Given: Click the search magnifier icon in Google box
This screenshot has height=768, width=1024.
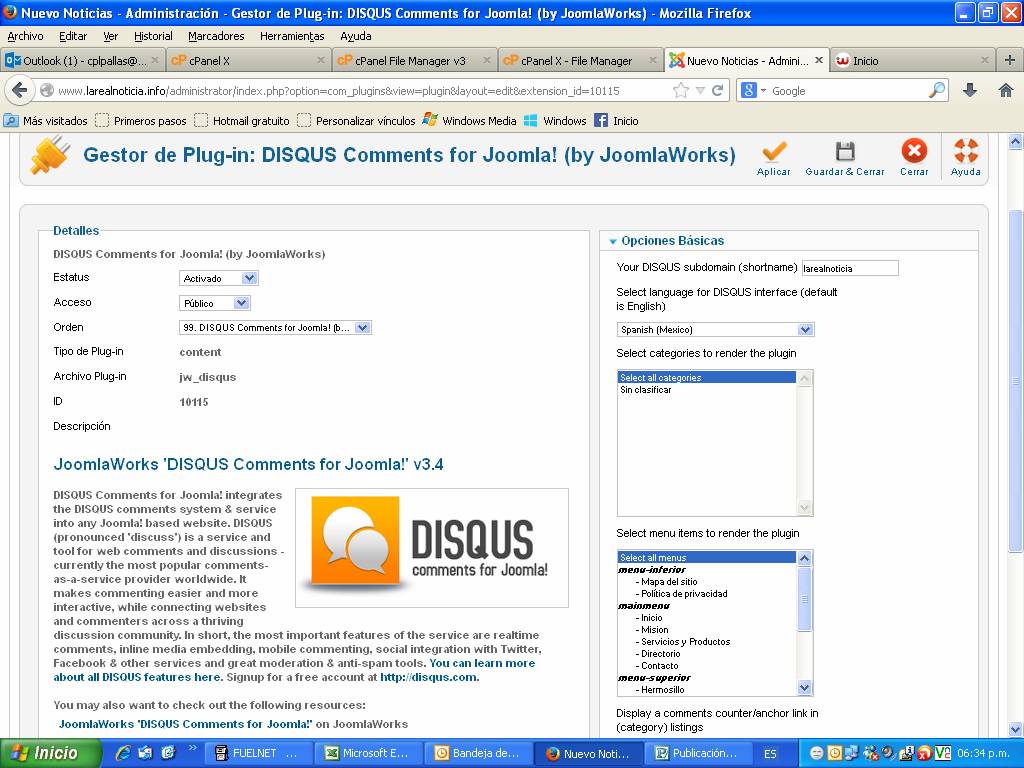Looking at the screenshot, I should [x=936, y=90].
